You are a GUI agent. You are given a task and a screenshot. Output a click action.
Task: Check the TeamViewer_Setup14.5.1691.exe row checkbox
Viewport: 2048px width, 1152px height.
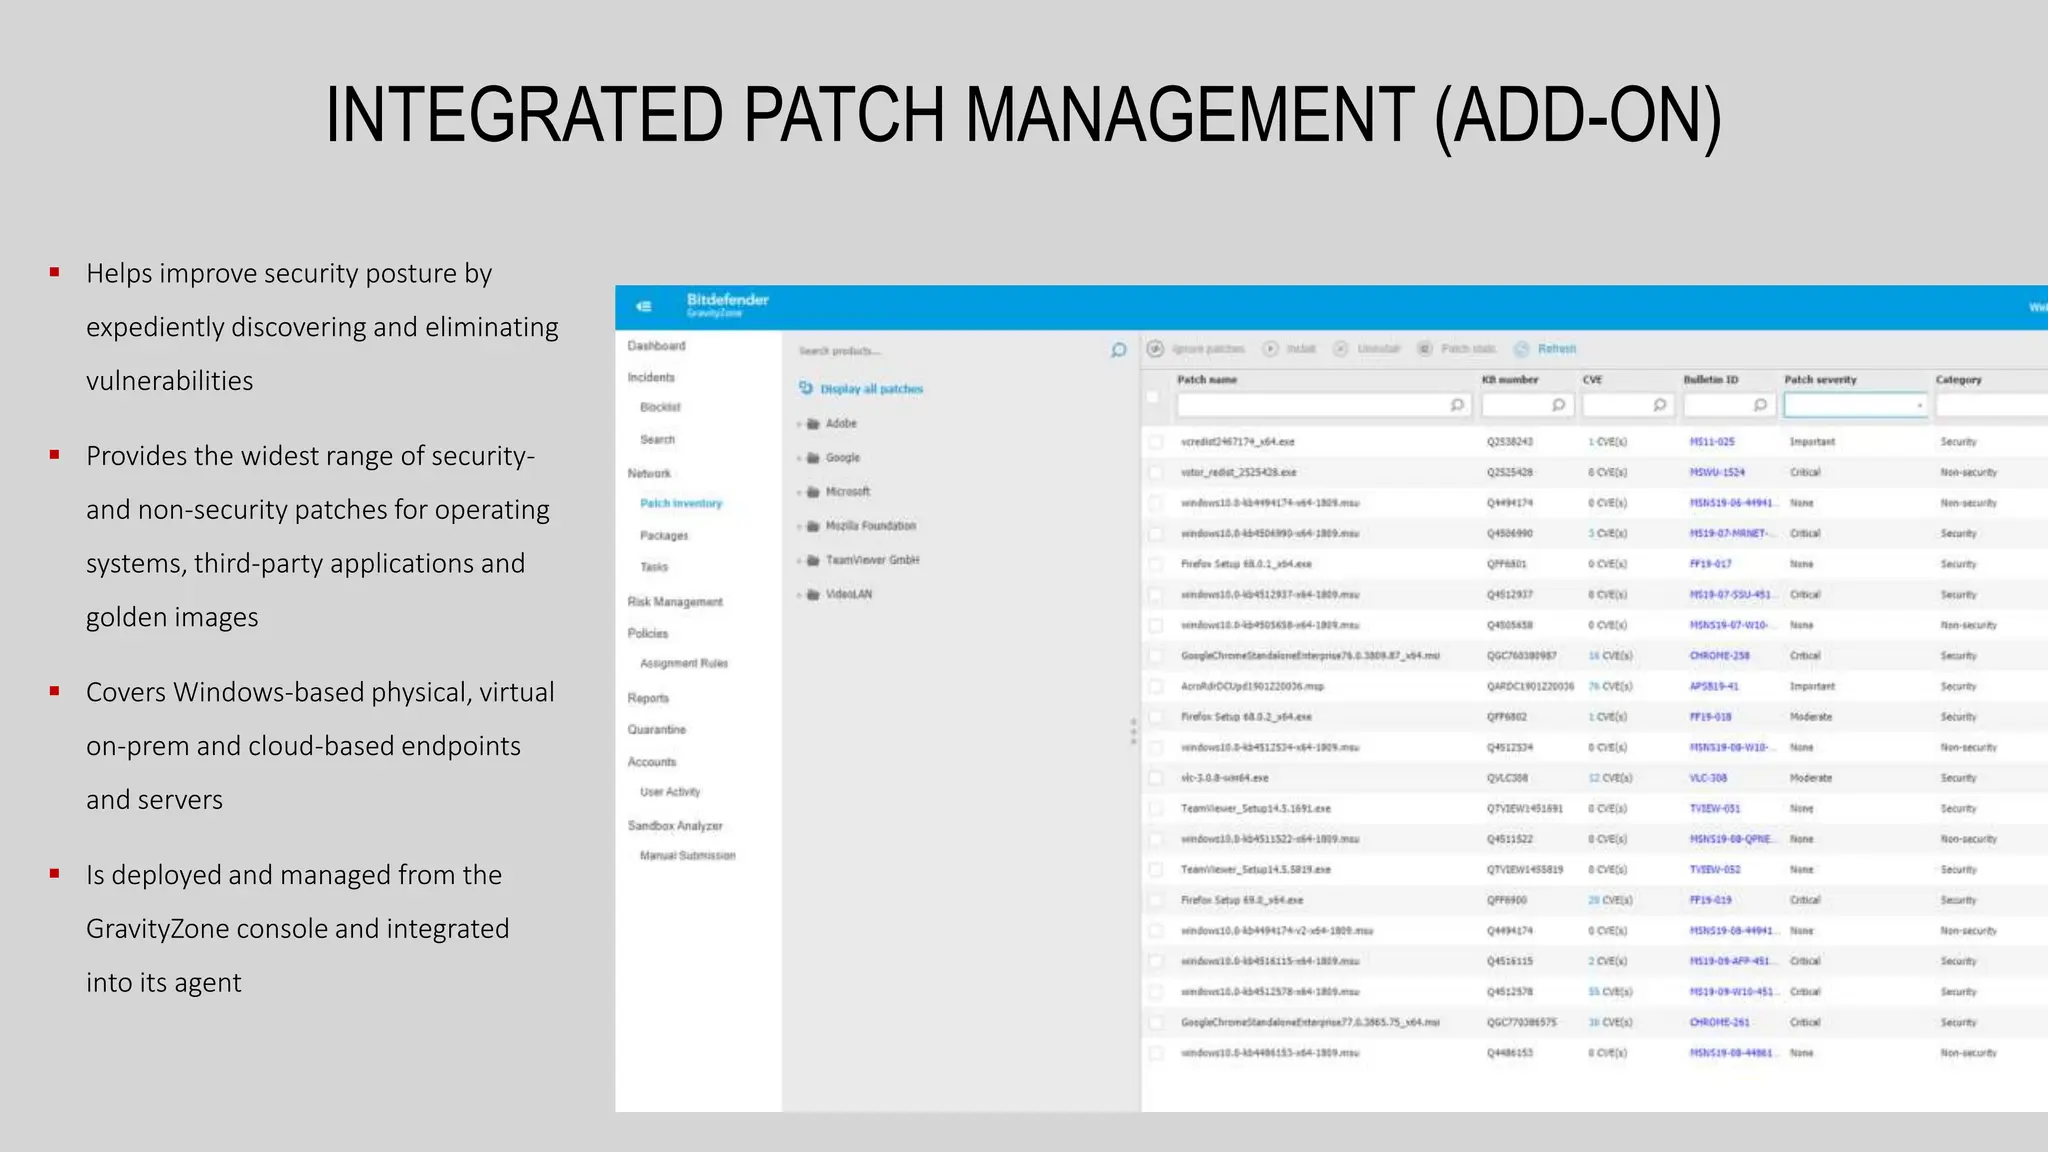[x=1156, y=809]
